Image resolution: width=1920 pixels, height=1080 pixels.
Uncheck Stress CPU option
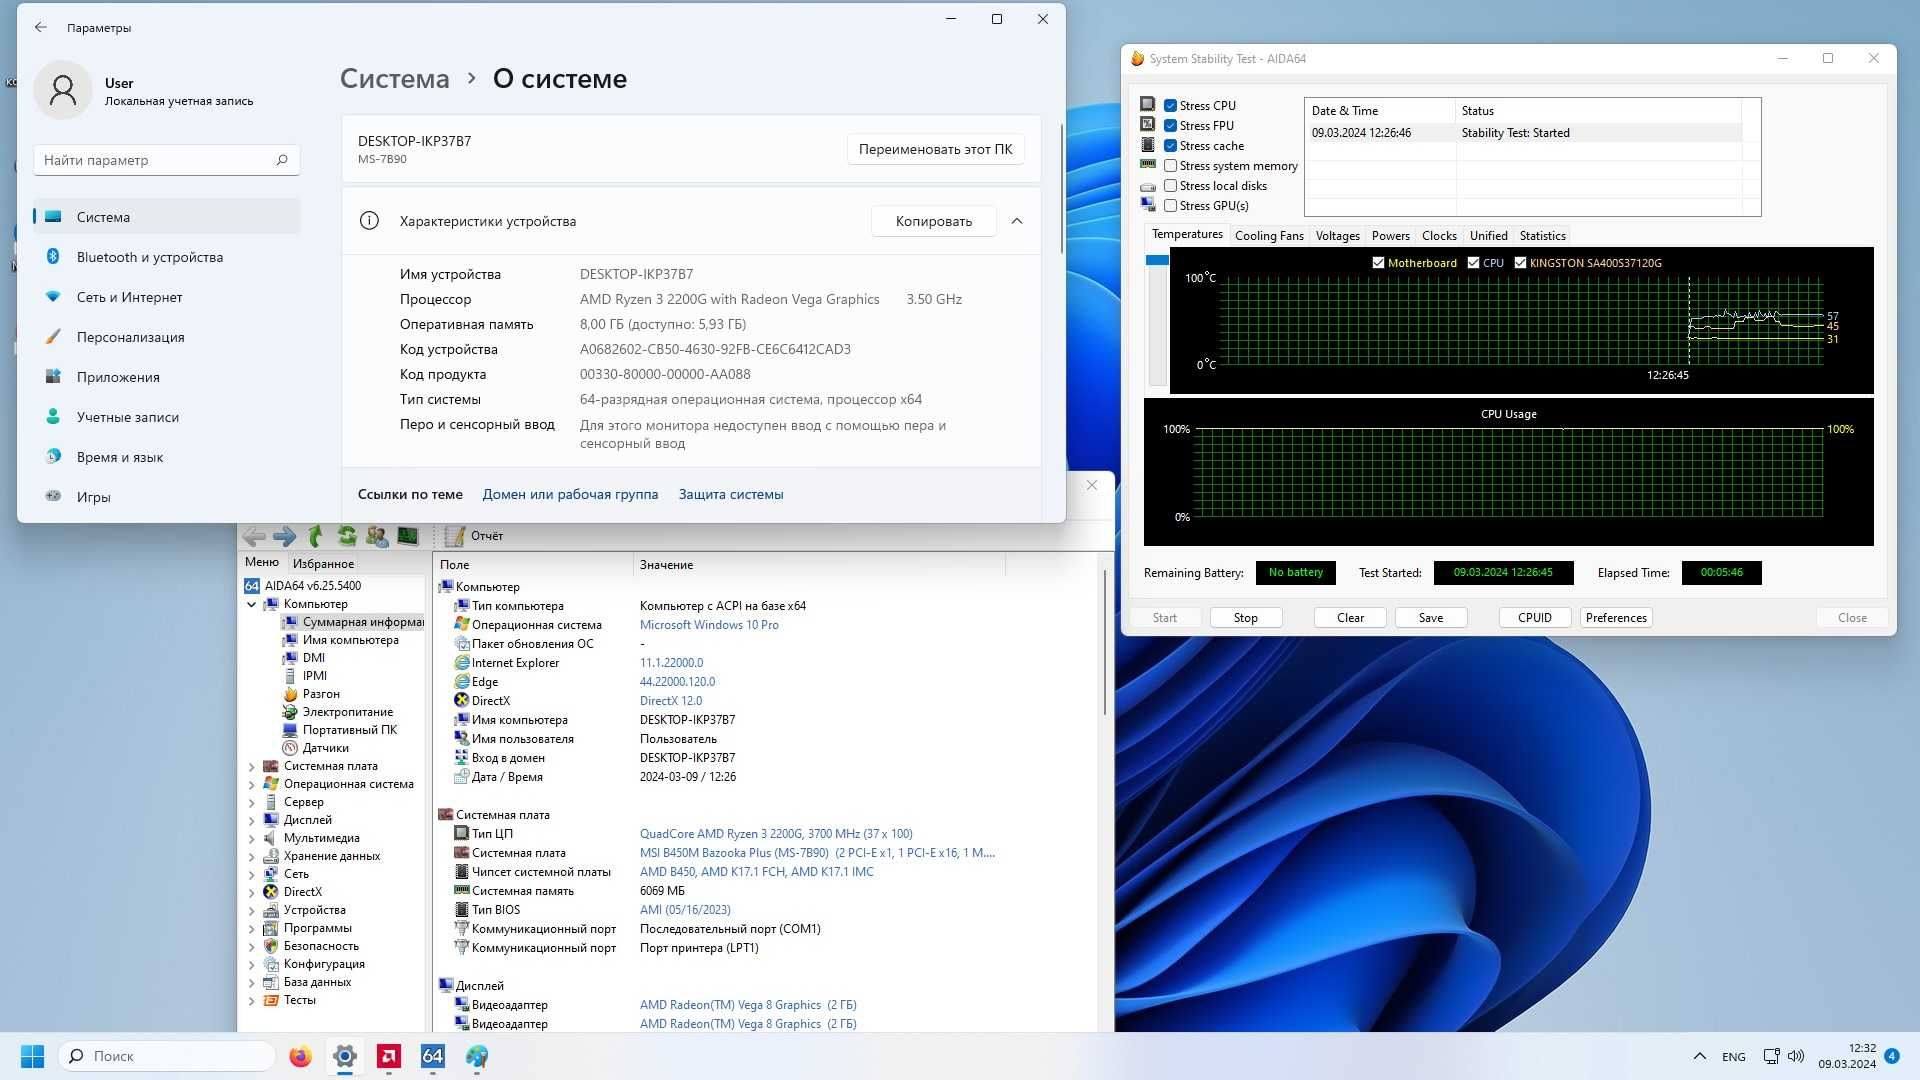1170,105
